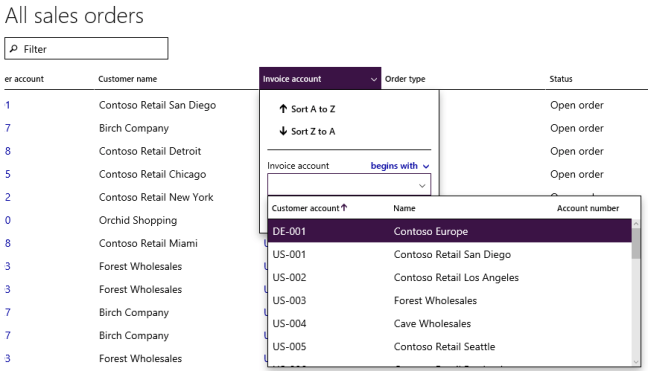The height and width of the screenshot is (371, 648).
Task: Sort Invoice account A to Z
Action: [307, 109]
